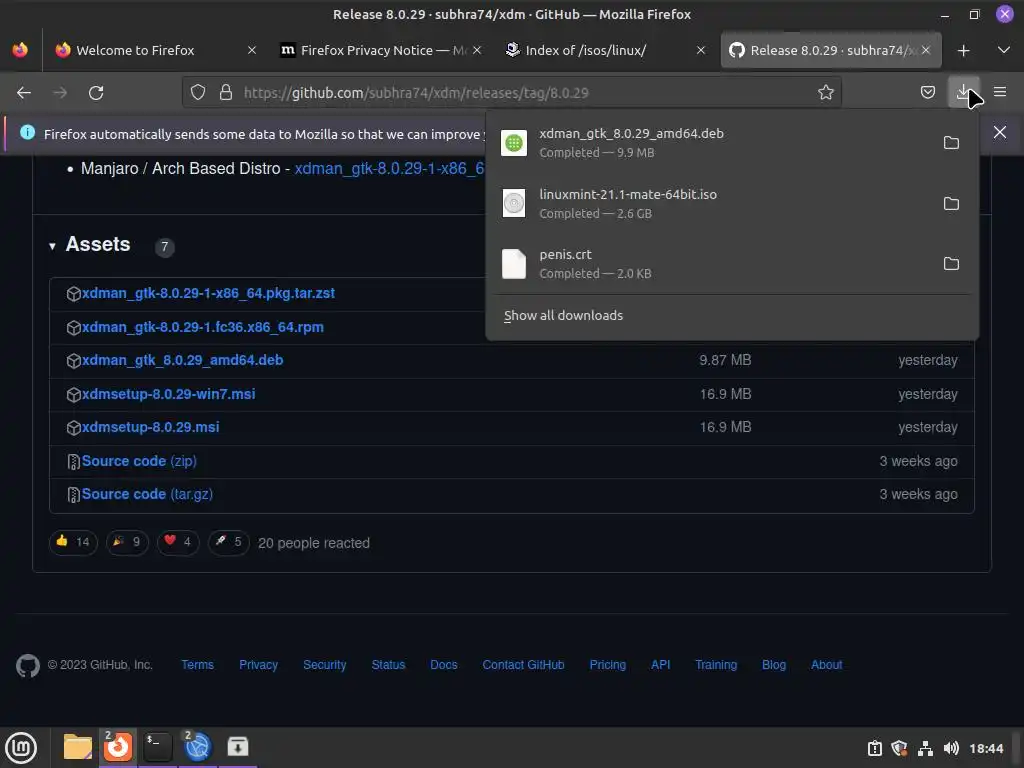Download Source code (tar.gz)

[147, 494]
